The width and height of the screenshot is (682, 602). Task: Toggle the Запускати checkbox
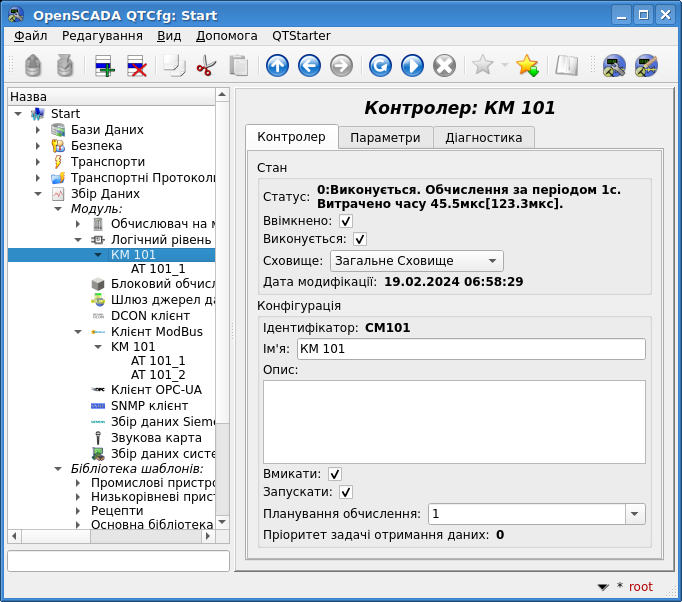(x=346, y=492)
